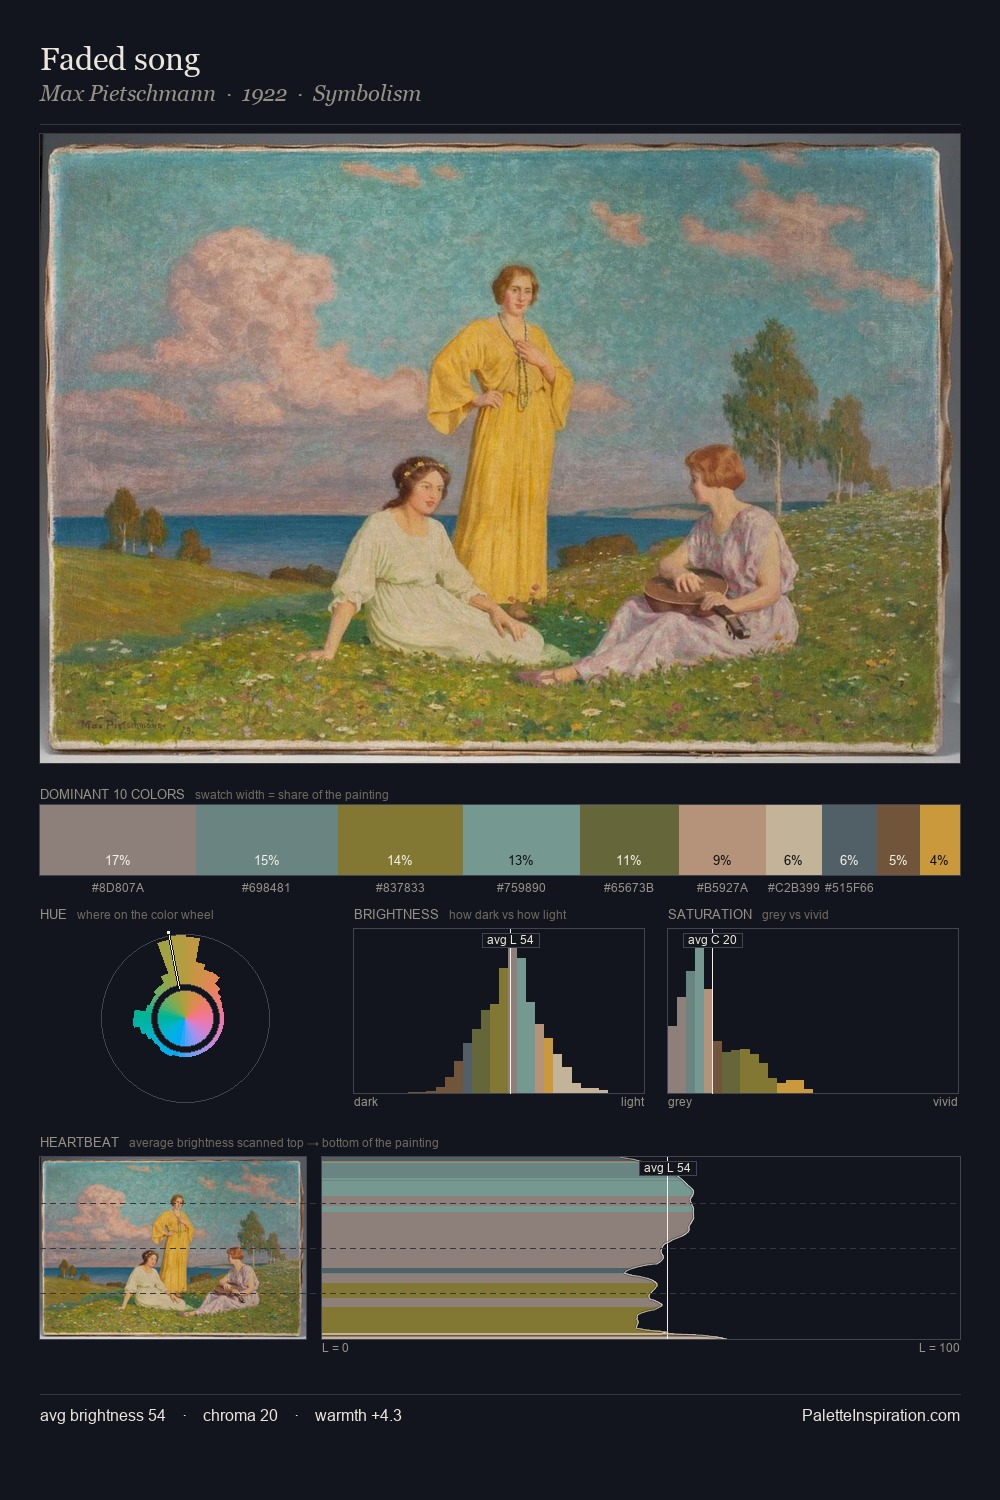Click hex code #8D807A
The height and width of the screenshot is (1500, 1000).
coord(118,888)
